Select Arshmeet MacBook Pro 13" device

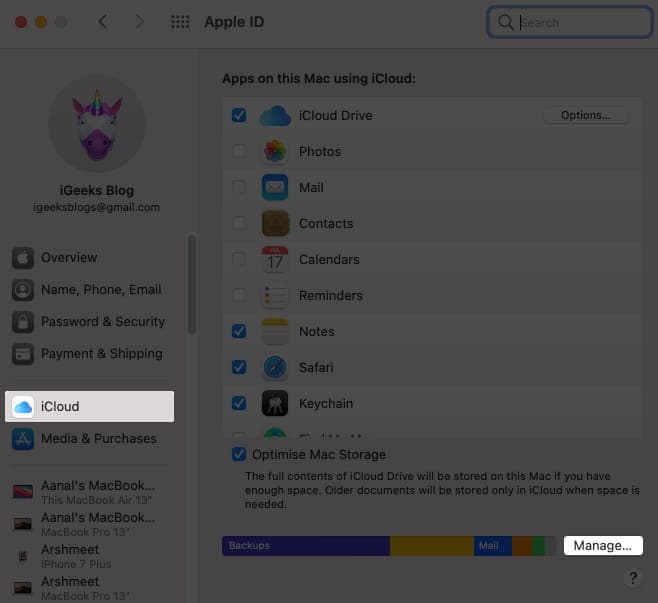pos(89,588)
